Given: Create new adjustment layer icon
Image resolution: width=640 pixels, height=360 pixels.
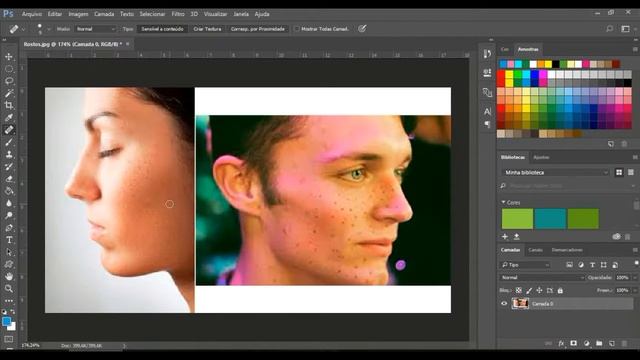Looking at the screenshot, I should tap(587, 344).
